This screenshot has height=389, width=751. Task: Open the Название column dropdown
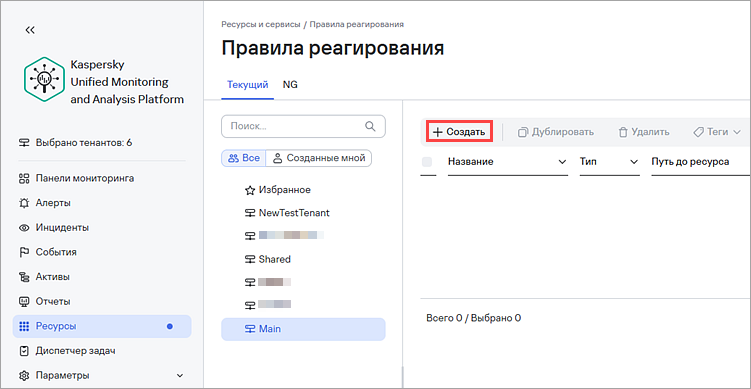pyautogui.click(x=562, y=162)
